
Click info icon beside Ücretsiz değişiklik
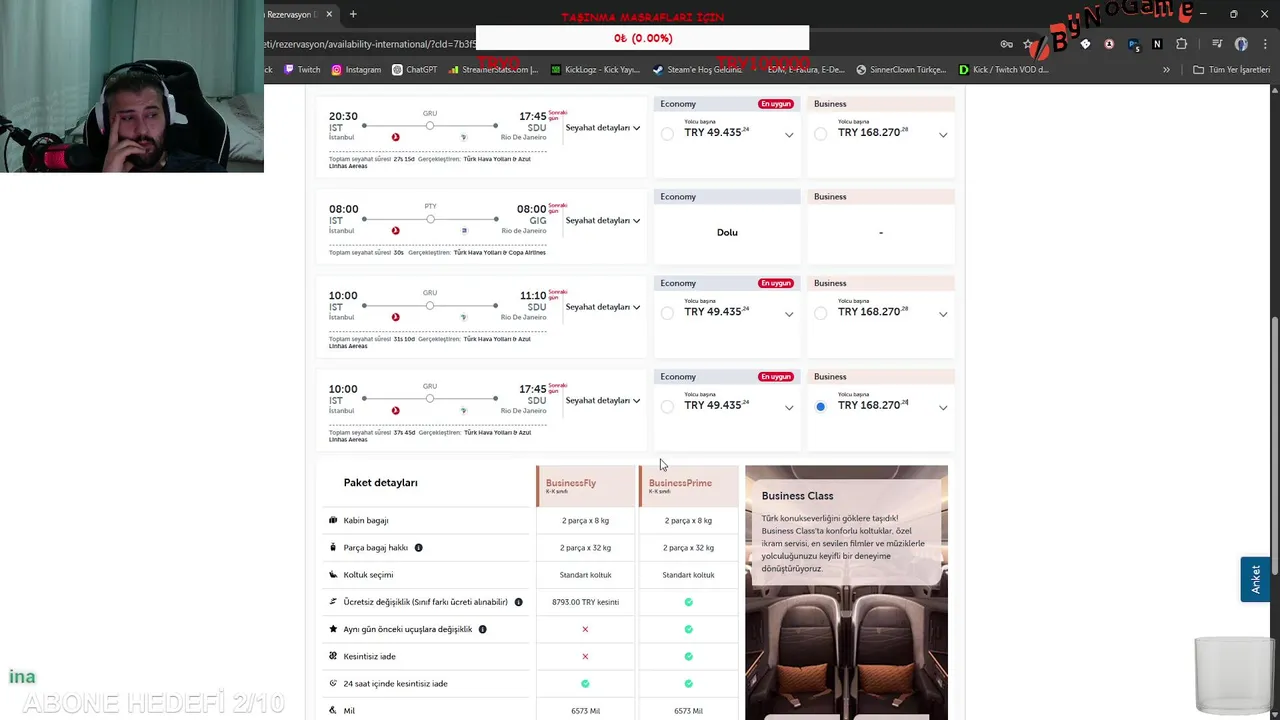[x=518, y=602]
